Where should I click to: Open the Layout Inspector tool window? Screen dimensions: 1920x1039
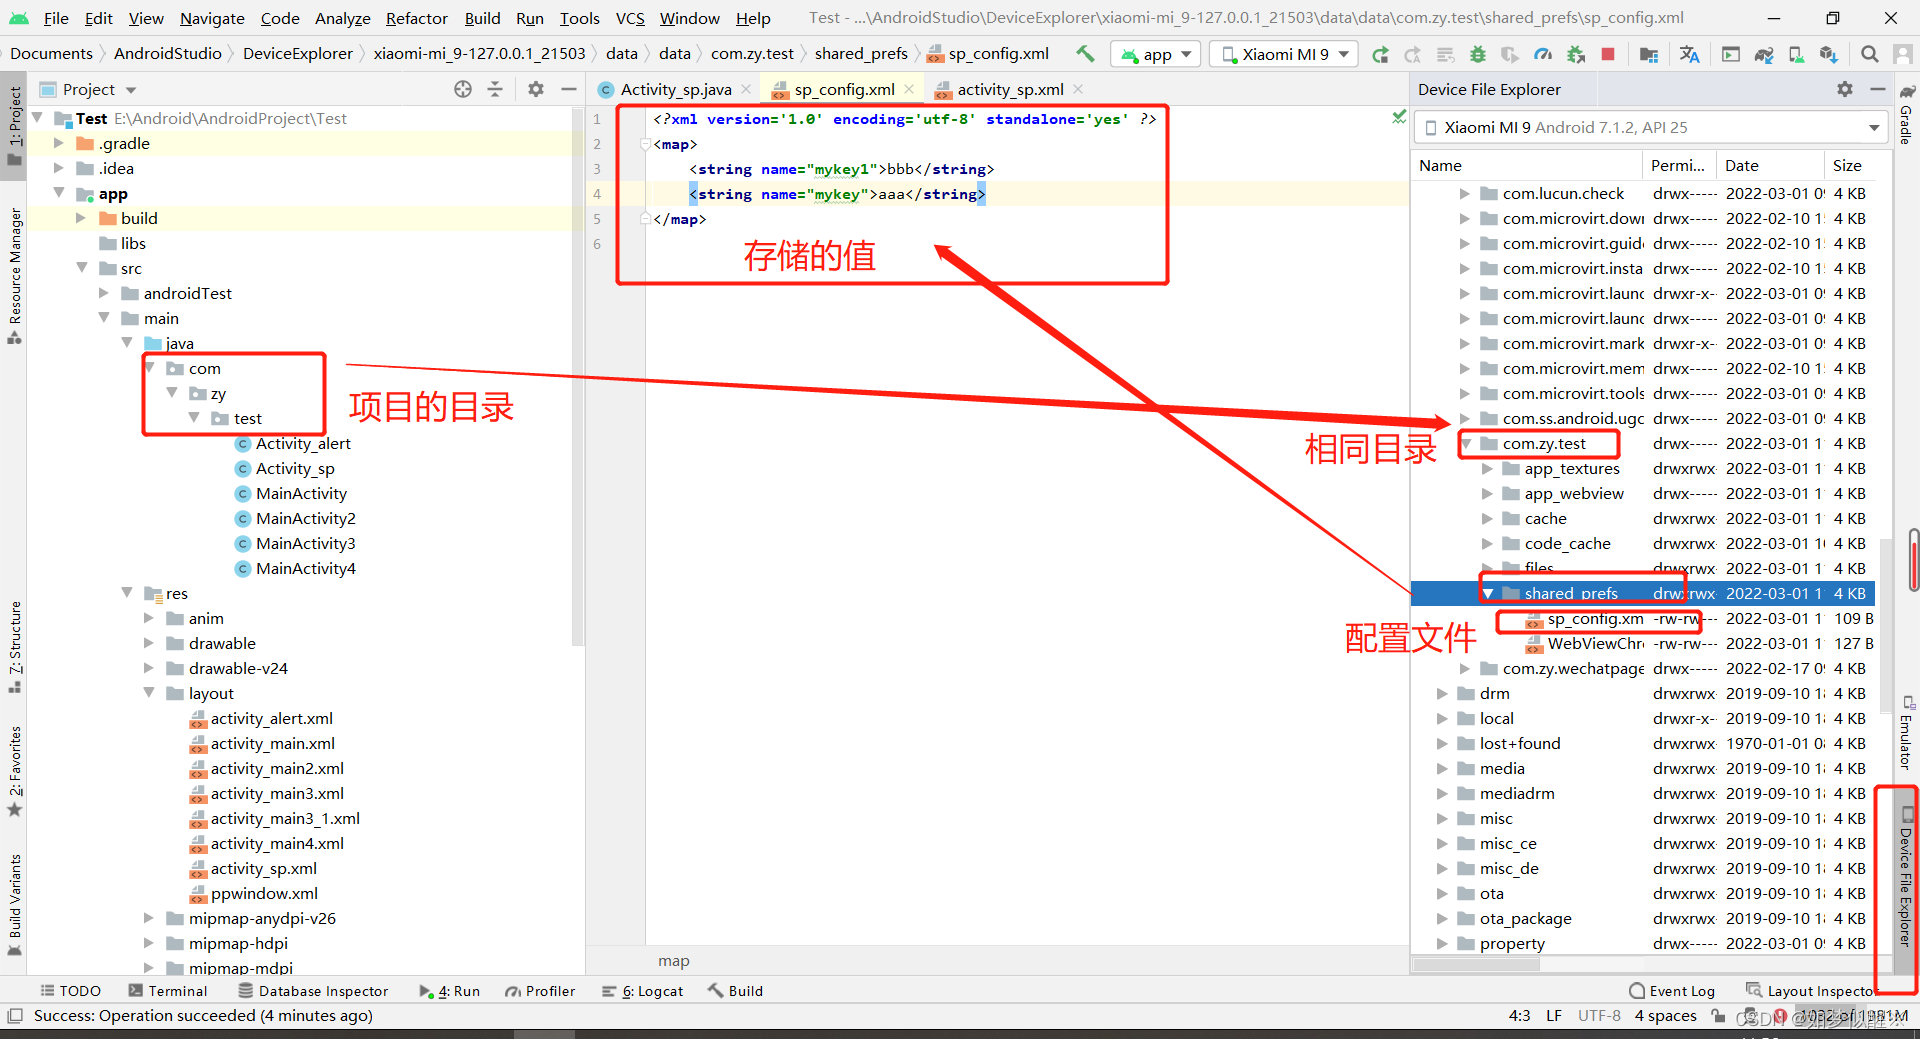click(x=1810, y=991)
